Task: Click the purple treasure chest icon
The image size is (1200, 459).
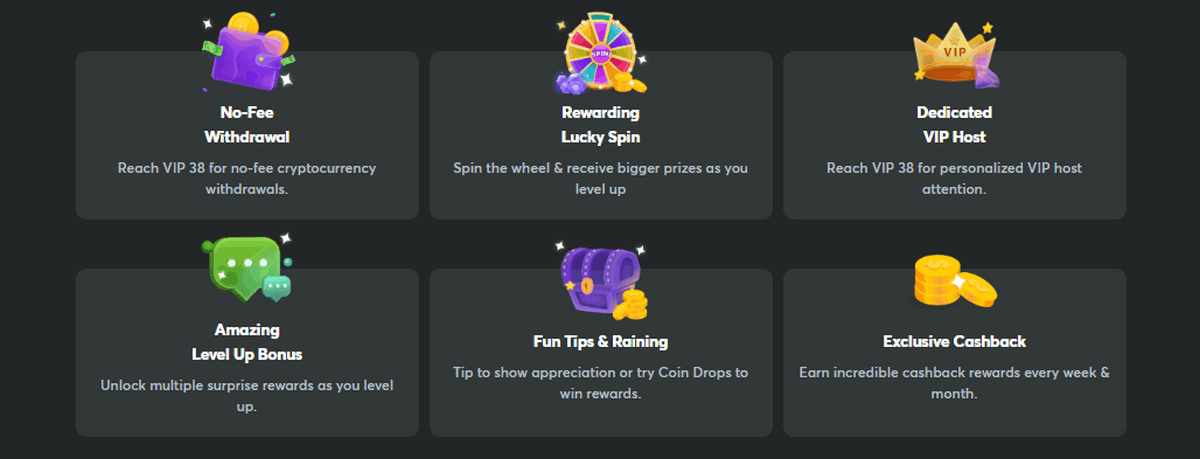Action: [x=600, y=277]
